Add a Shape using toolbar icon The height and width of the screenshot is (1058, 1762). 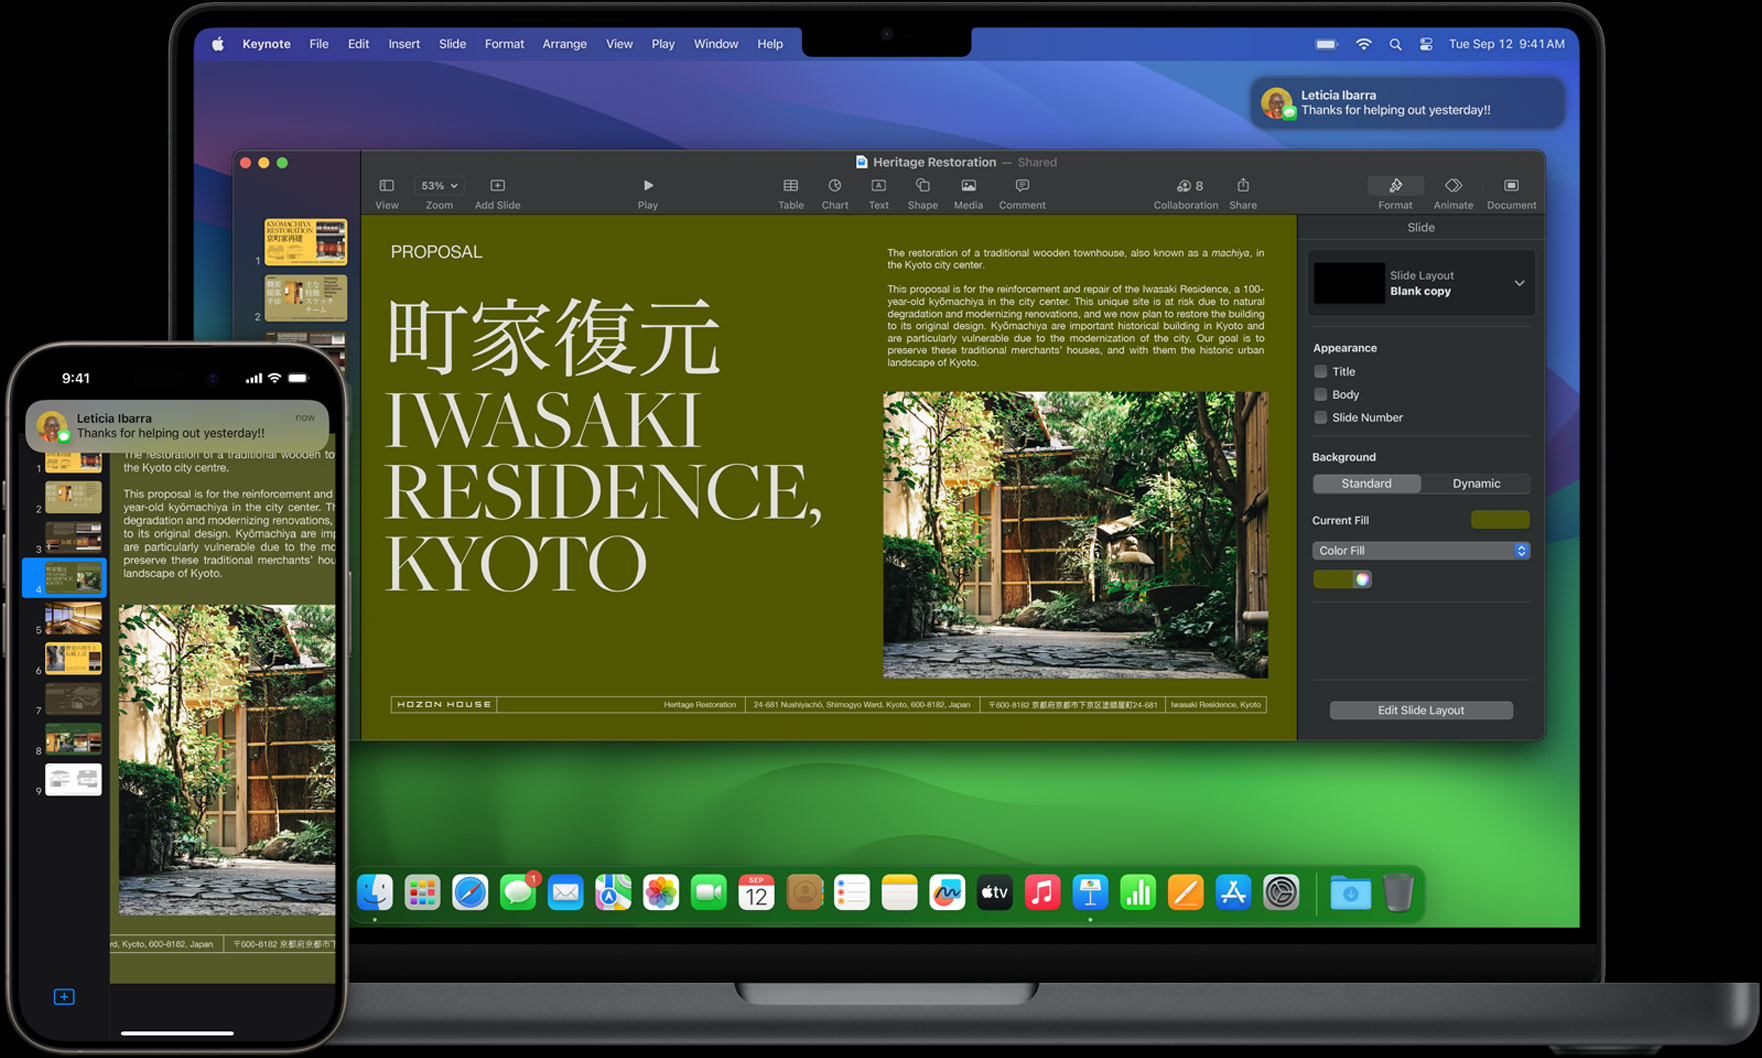coord(922,186)
